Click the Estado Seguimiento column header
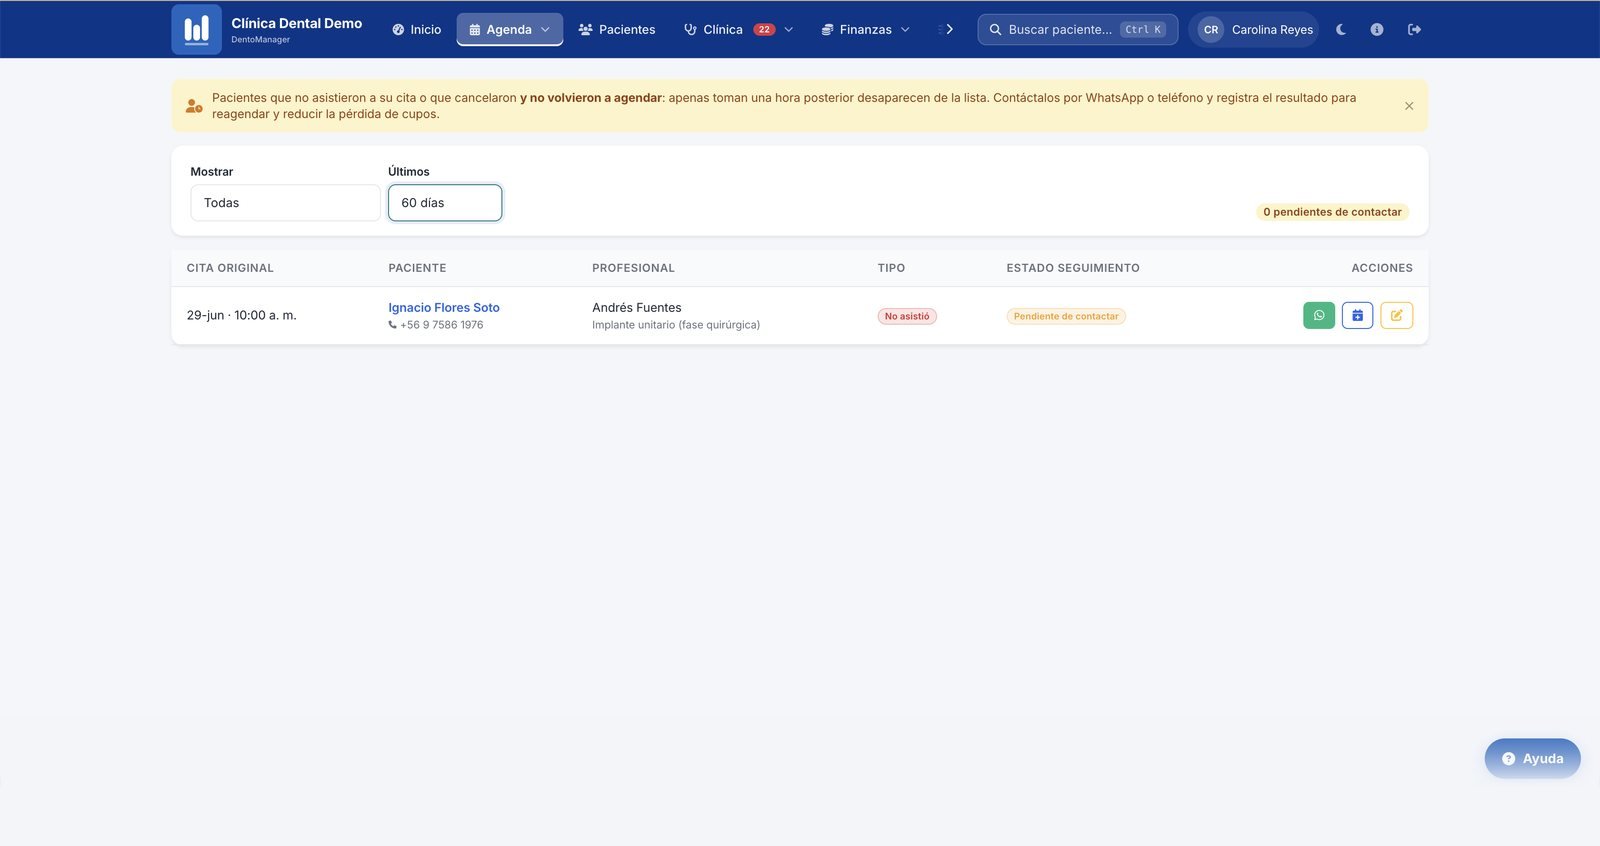The image size is (1600, 846). coord(1073,268)
